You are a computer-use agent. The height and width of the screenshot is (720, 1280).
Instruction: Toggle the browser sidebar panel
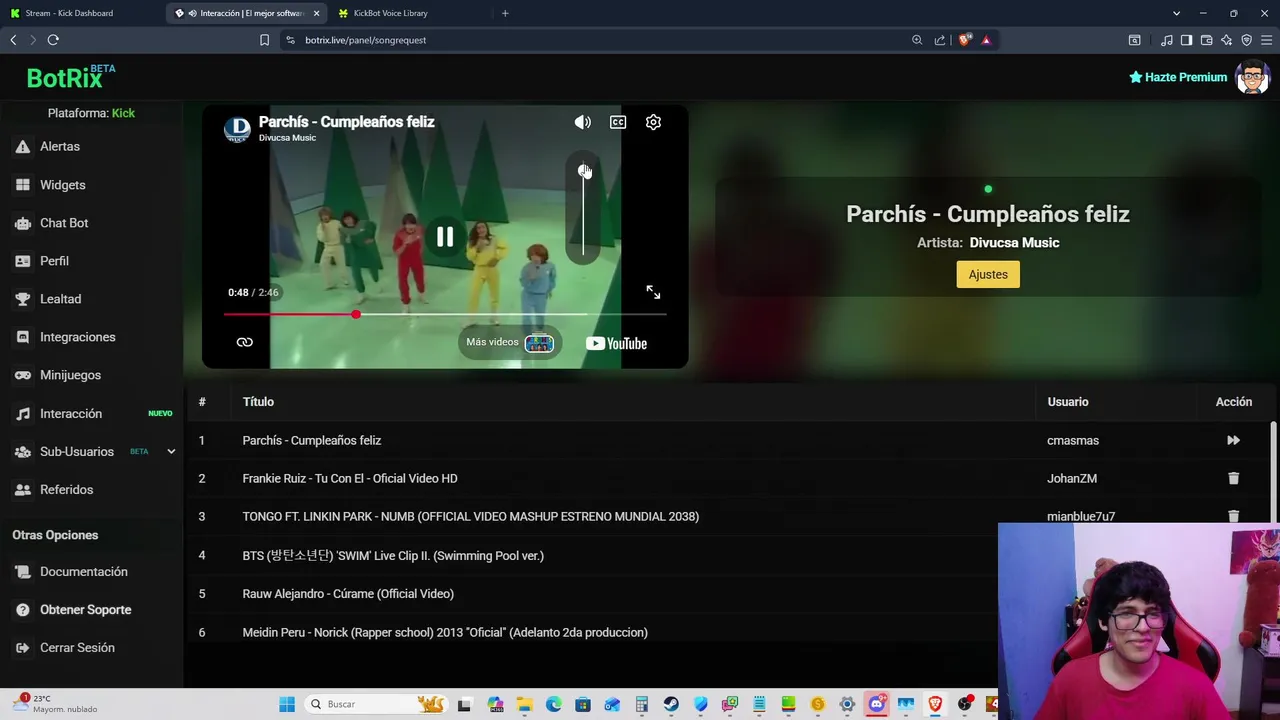(1186, 40)
